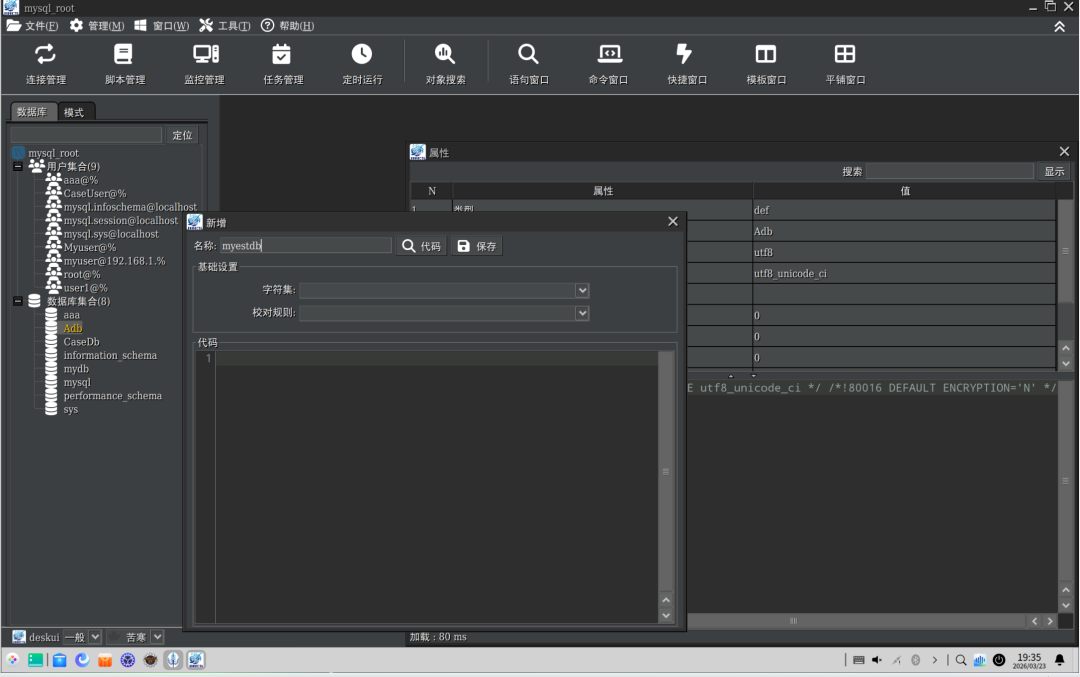
Task: Open the 苦寒 theme dropdown
Action: coord(157,637)
